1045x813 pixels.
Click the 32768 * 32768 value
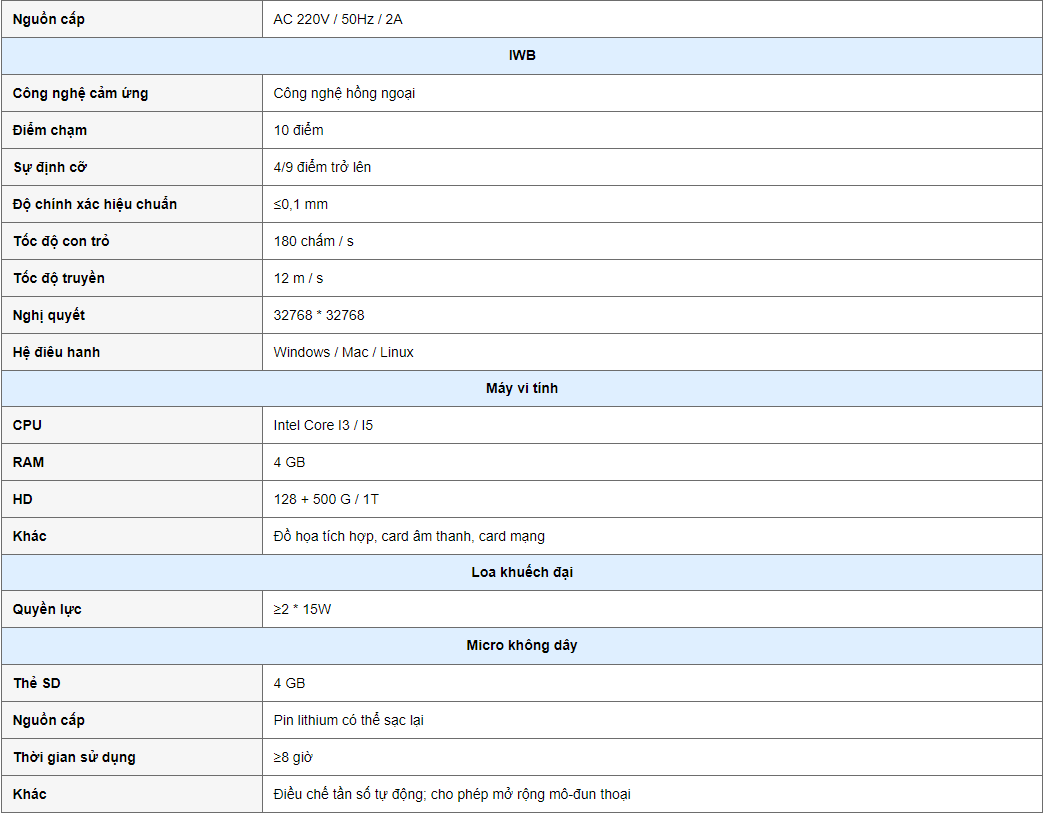tap(319, 315)
